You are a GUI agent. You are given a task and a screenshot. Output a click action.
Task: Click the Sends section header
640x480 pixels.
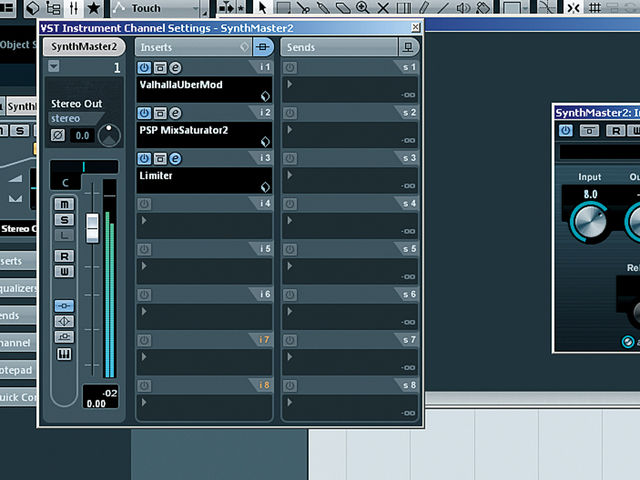click(340, 47)
